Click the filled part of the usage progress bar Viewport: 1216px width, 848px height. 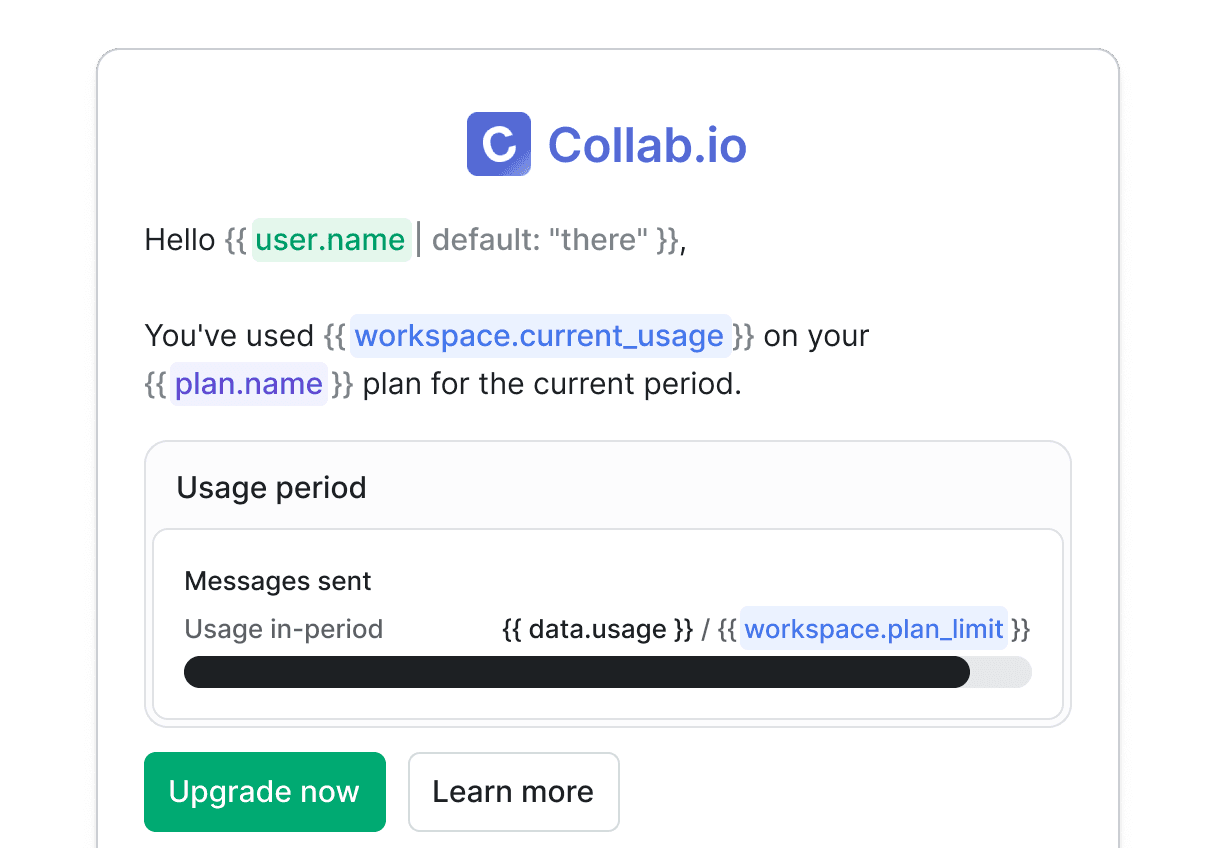point(576,672)
